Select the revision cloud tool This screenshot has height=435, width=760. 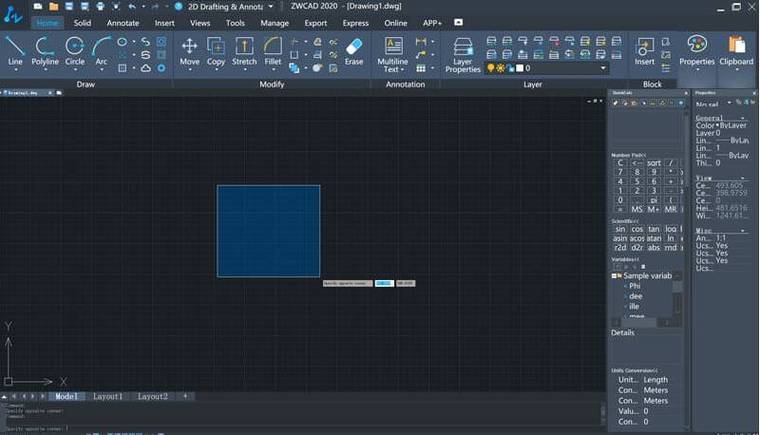point(145,68)
